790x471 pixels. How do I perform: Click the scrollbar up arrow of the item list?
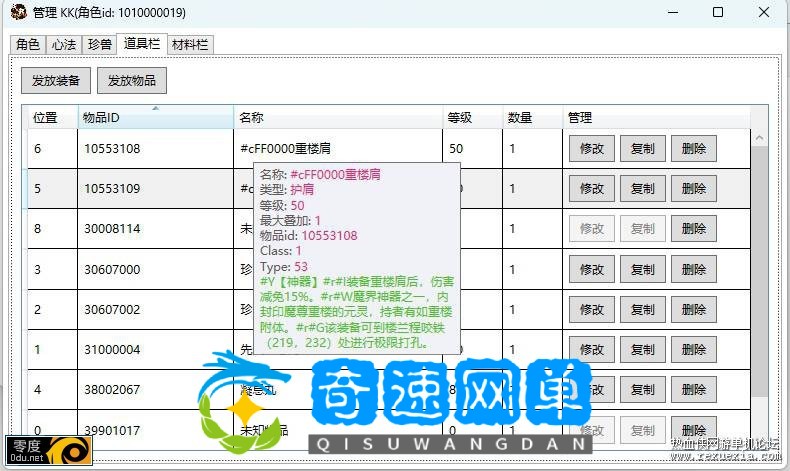(x=758, y=138)
